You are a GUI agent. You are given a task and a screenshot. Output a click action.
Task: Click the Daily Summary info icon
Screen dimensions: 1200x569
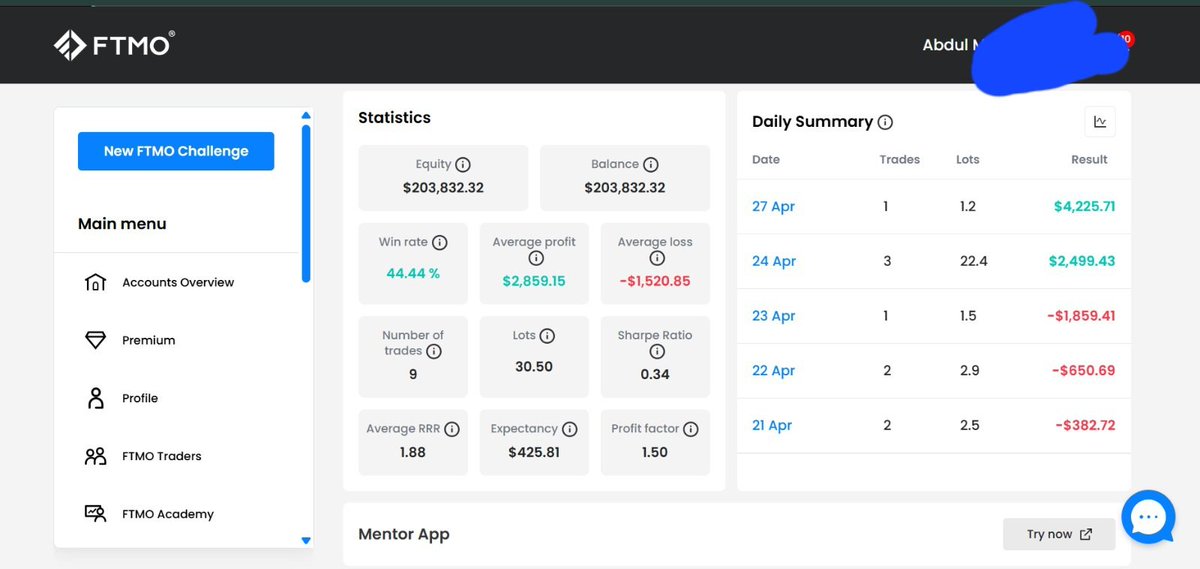pos(885,122)
